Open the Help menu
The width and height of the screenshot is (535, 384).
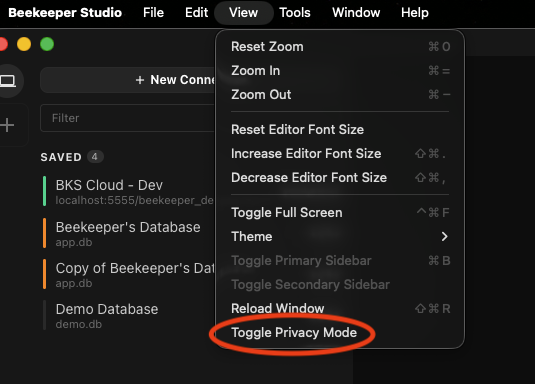[415, 13]
